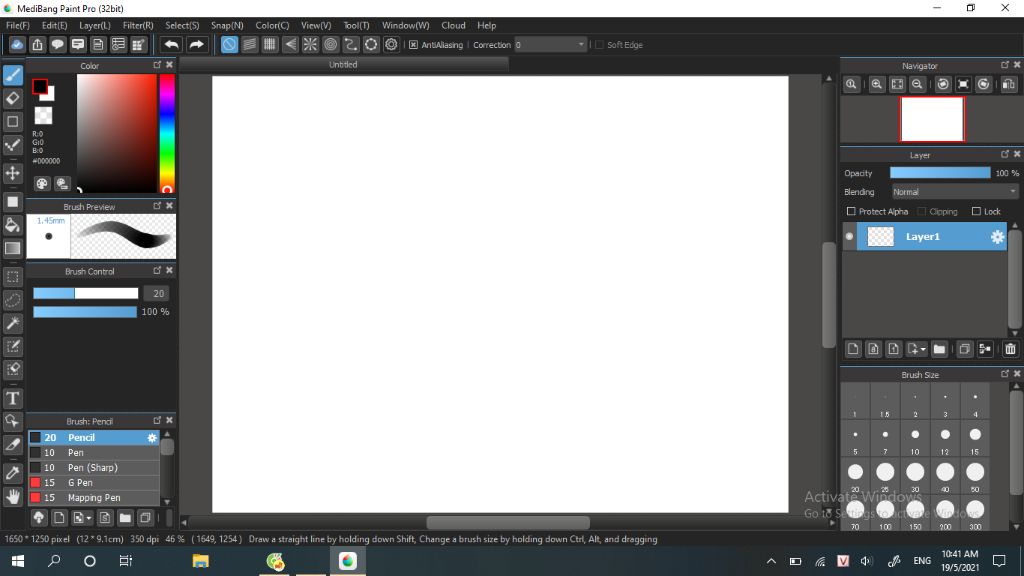This screenshot has height=576, width=1024.
Task: Select the Gradient tool
Action: point(12,248)
